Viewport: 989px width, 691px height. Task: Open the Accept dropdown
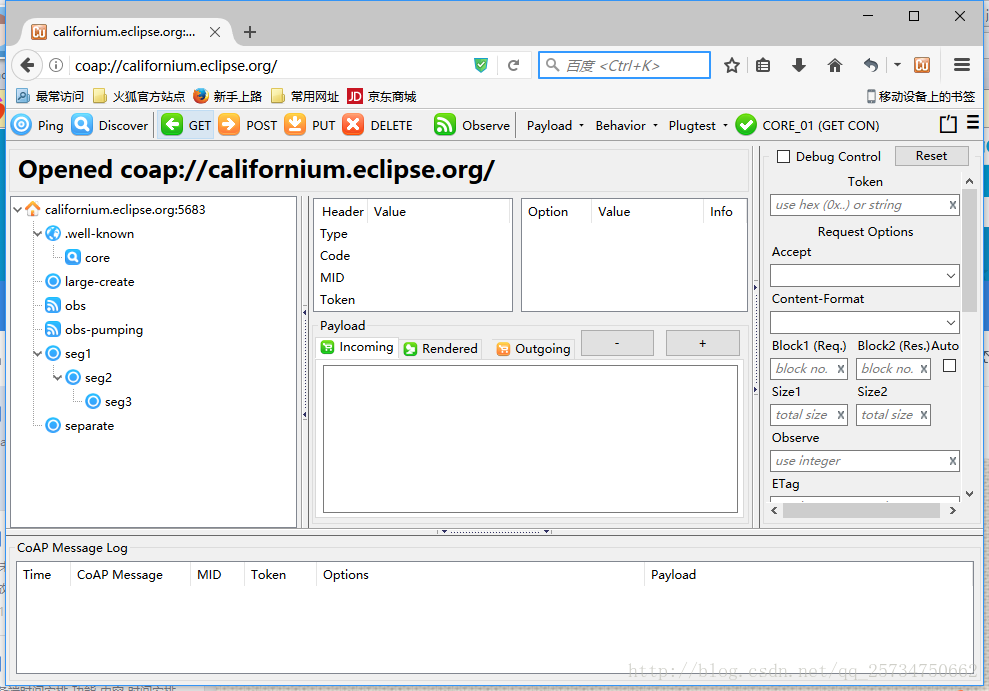pos(865,276)
